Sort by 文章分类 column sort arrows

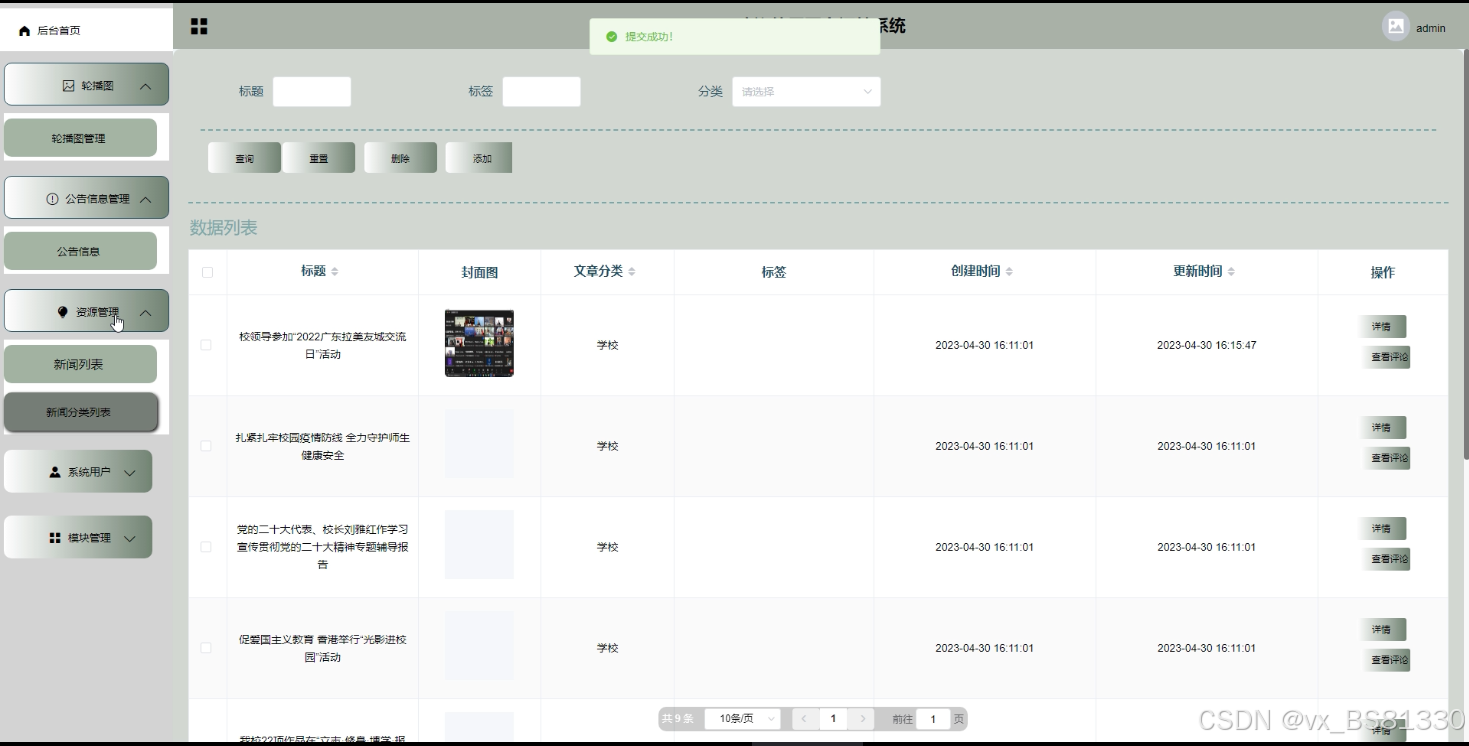[x=632, y=272]
